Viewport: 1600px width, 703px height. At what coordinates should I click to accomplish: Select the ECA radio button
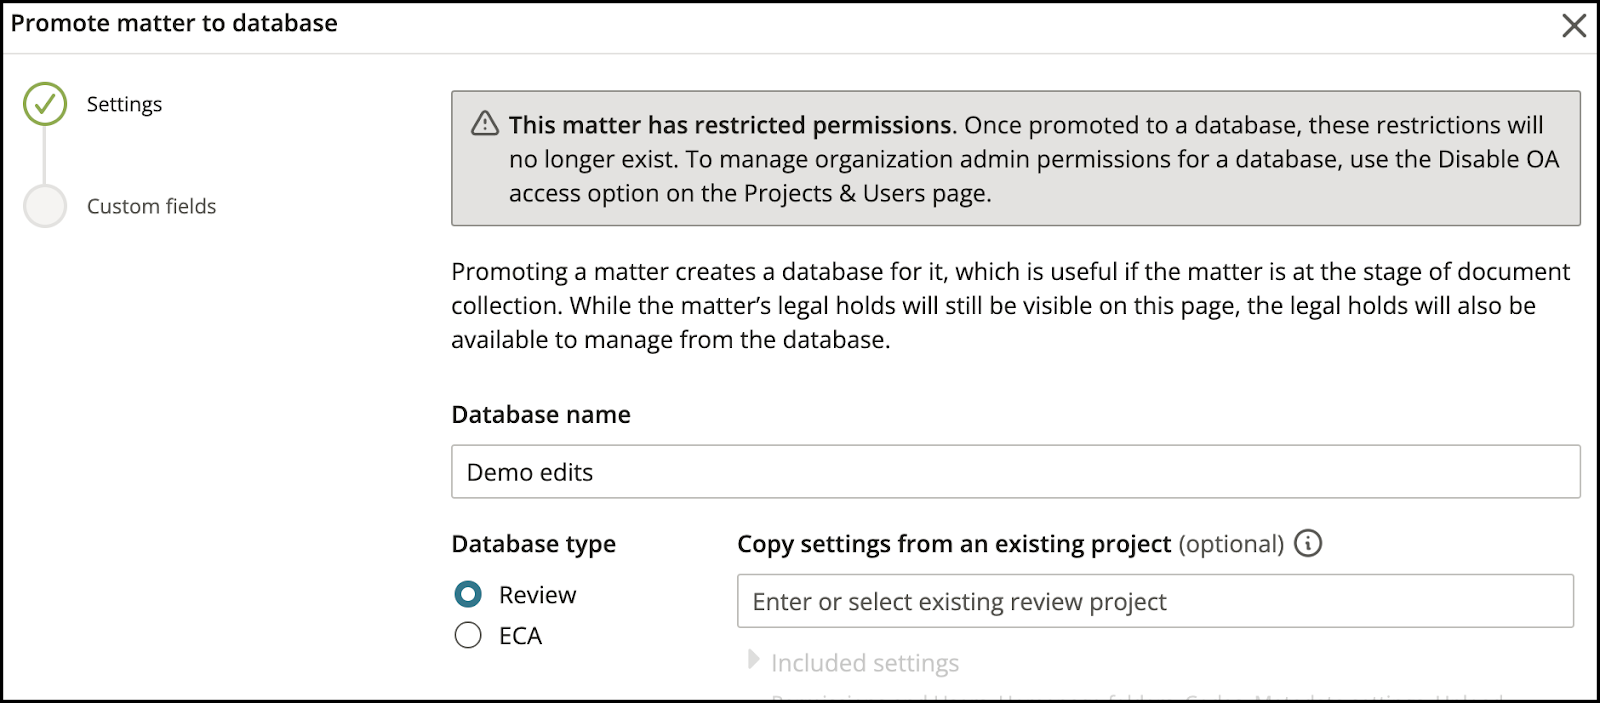coord(468,635)
